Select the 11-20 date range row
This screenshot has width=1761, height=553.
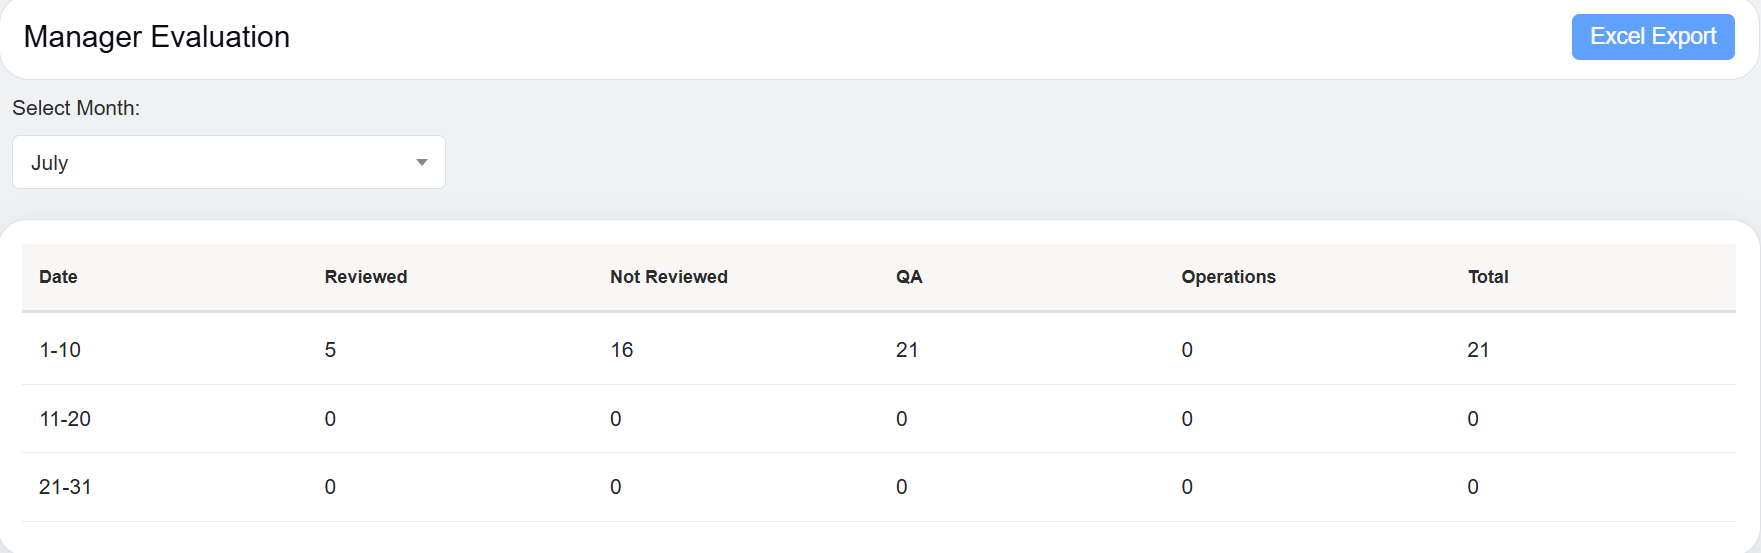click(65, 419)
